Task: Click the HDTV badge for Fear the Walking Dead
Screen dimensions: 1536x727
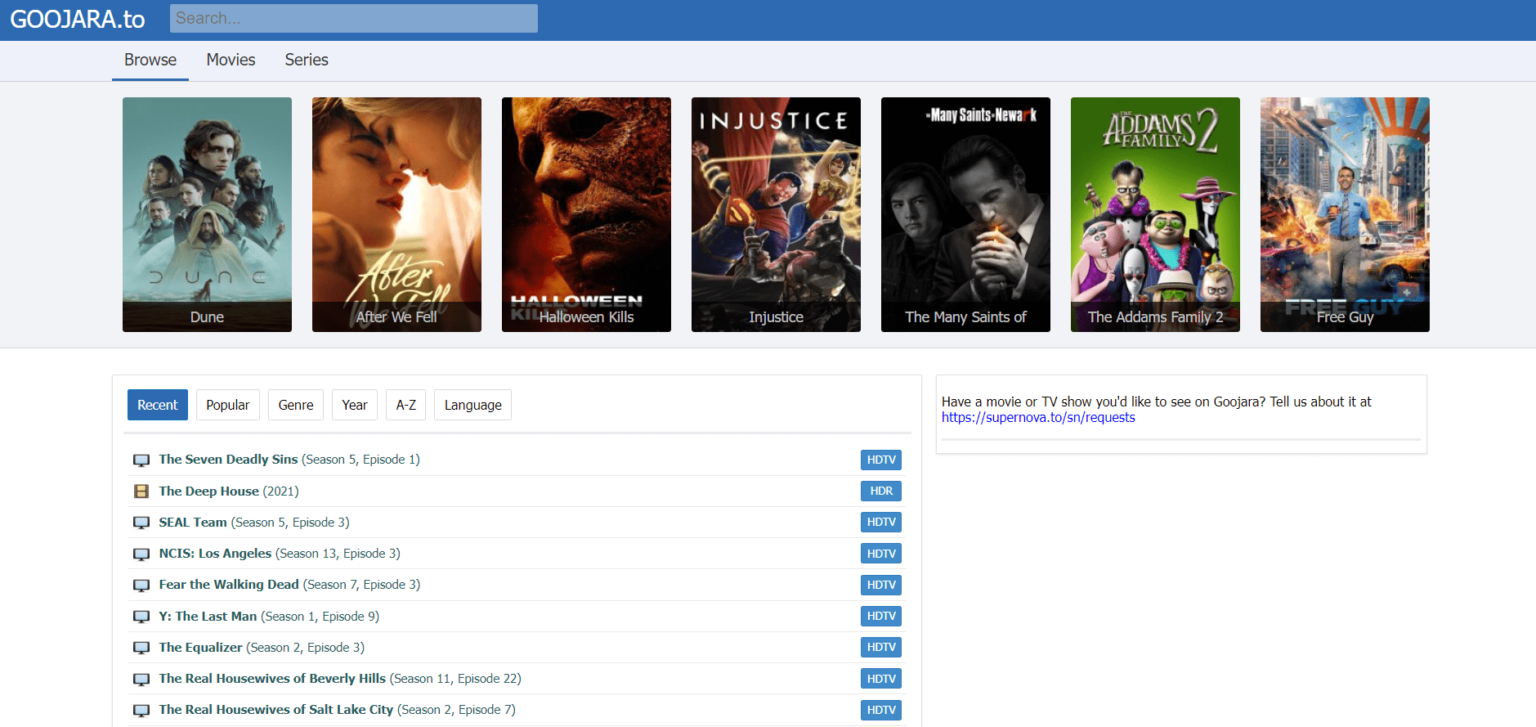Action: point(881,584)
